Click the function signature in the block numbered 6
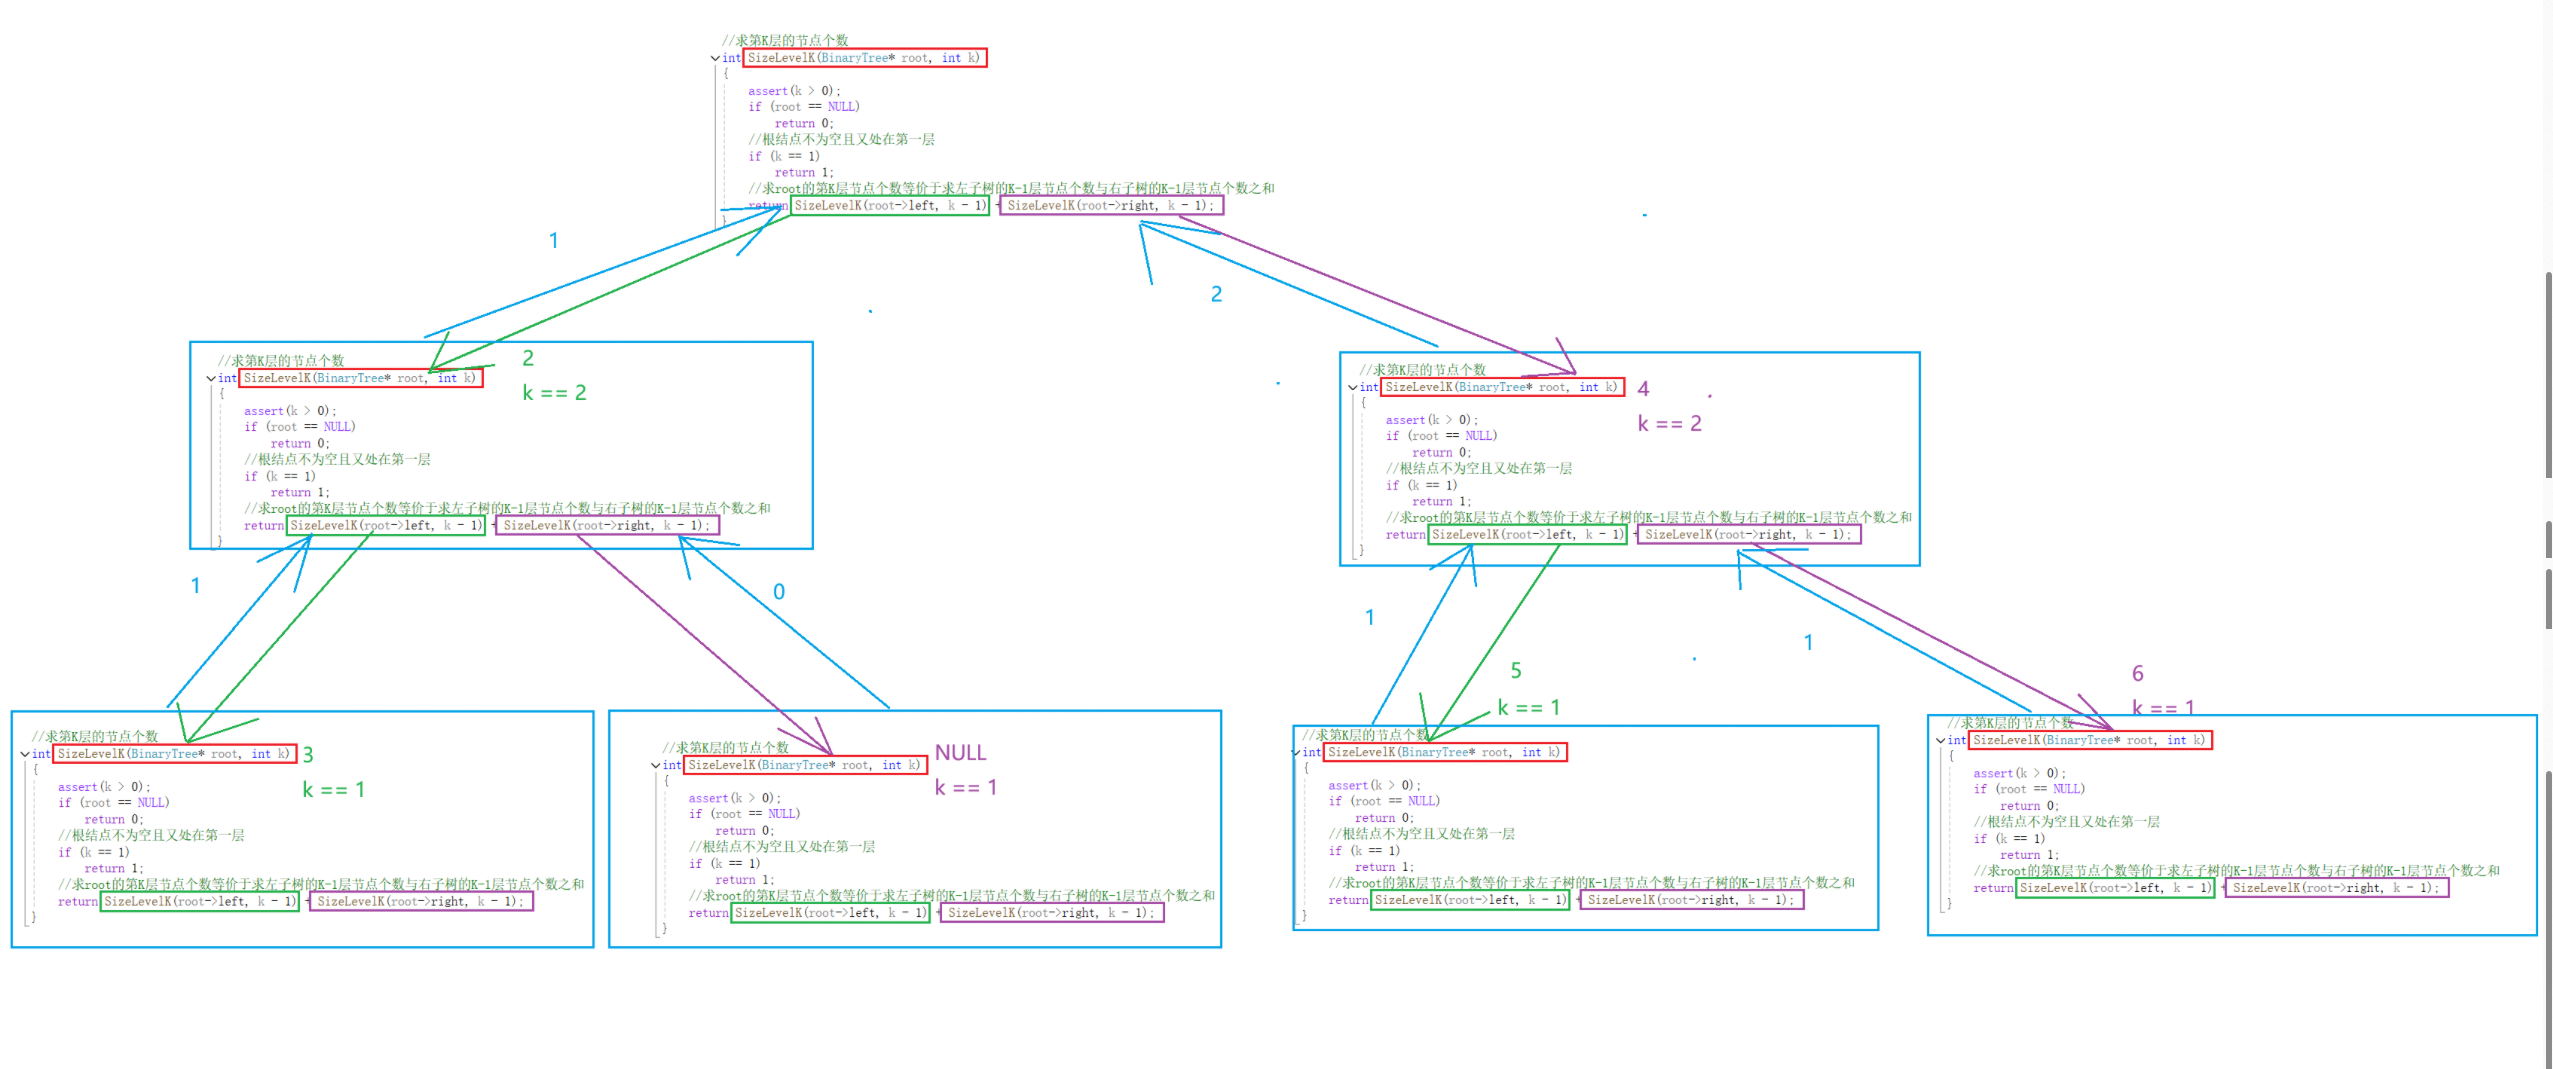 2091,740
